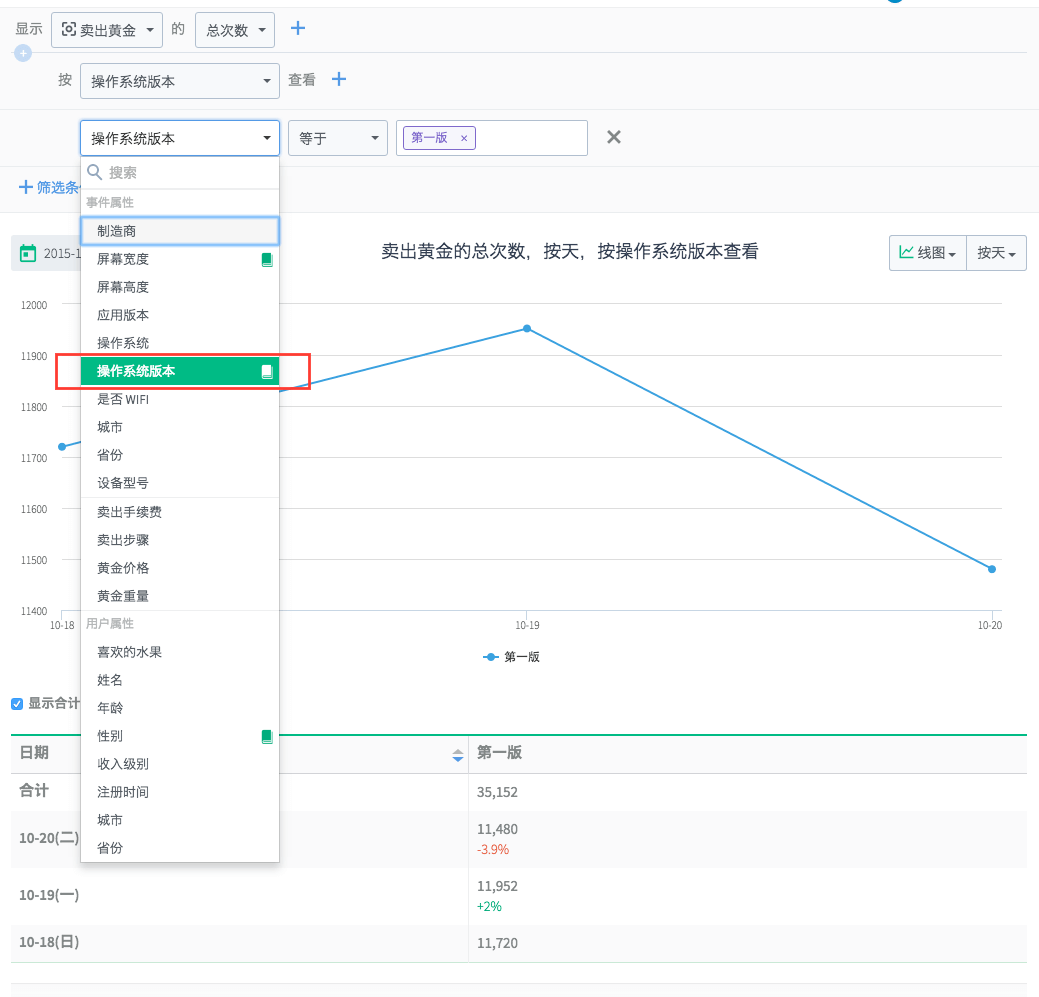The width and height of the screenshot is (1039, 997).
Task: Click the 10-19 data point on chart
Action: 527,328
